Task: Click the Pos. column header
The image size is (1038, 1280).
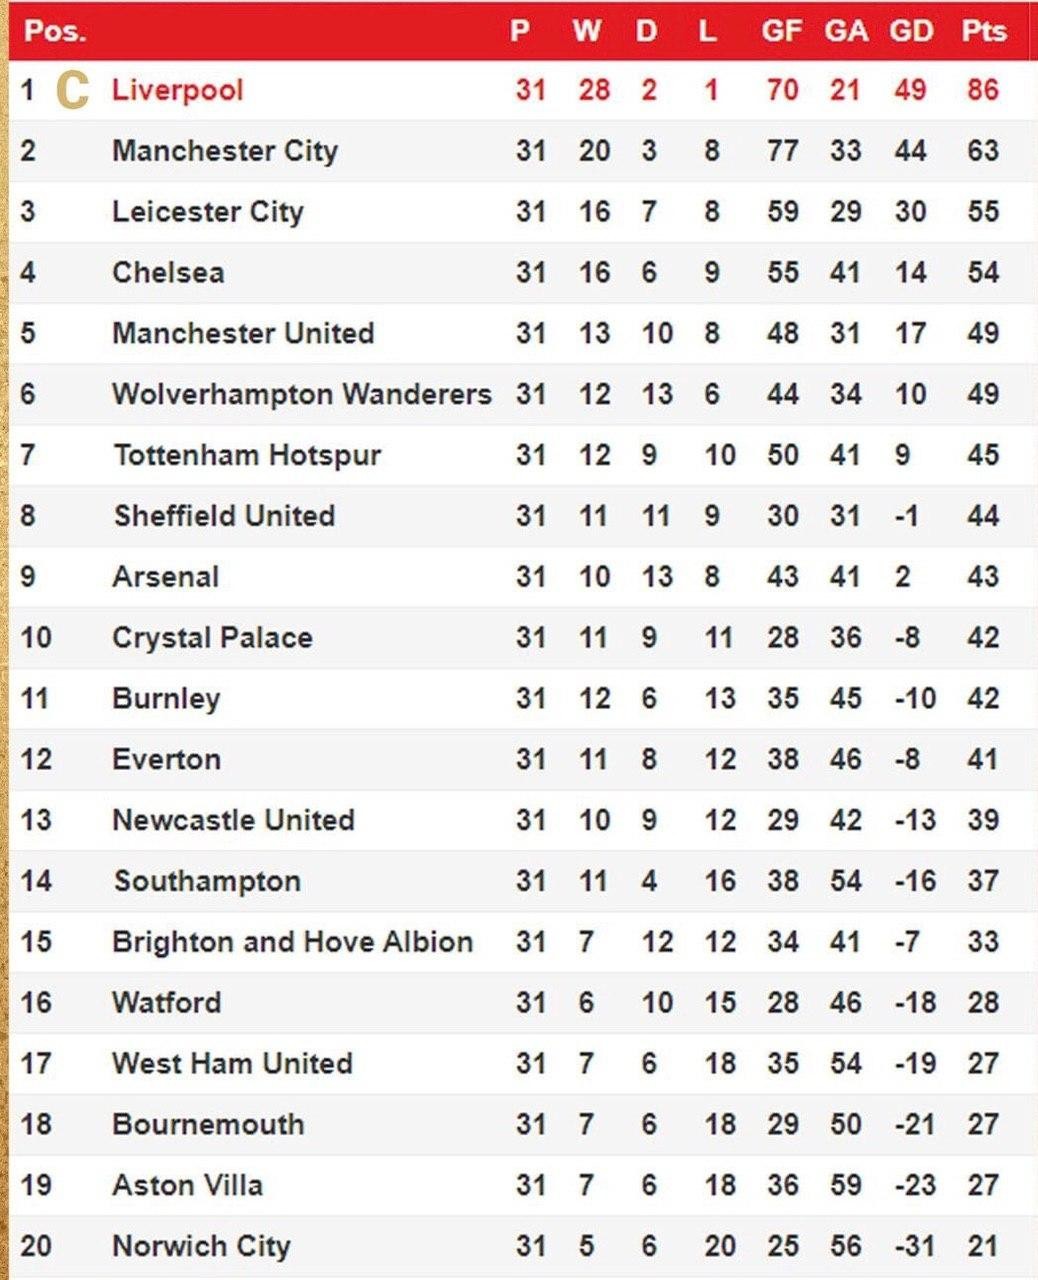Action: (55, 31)
